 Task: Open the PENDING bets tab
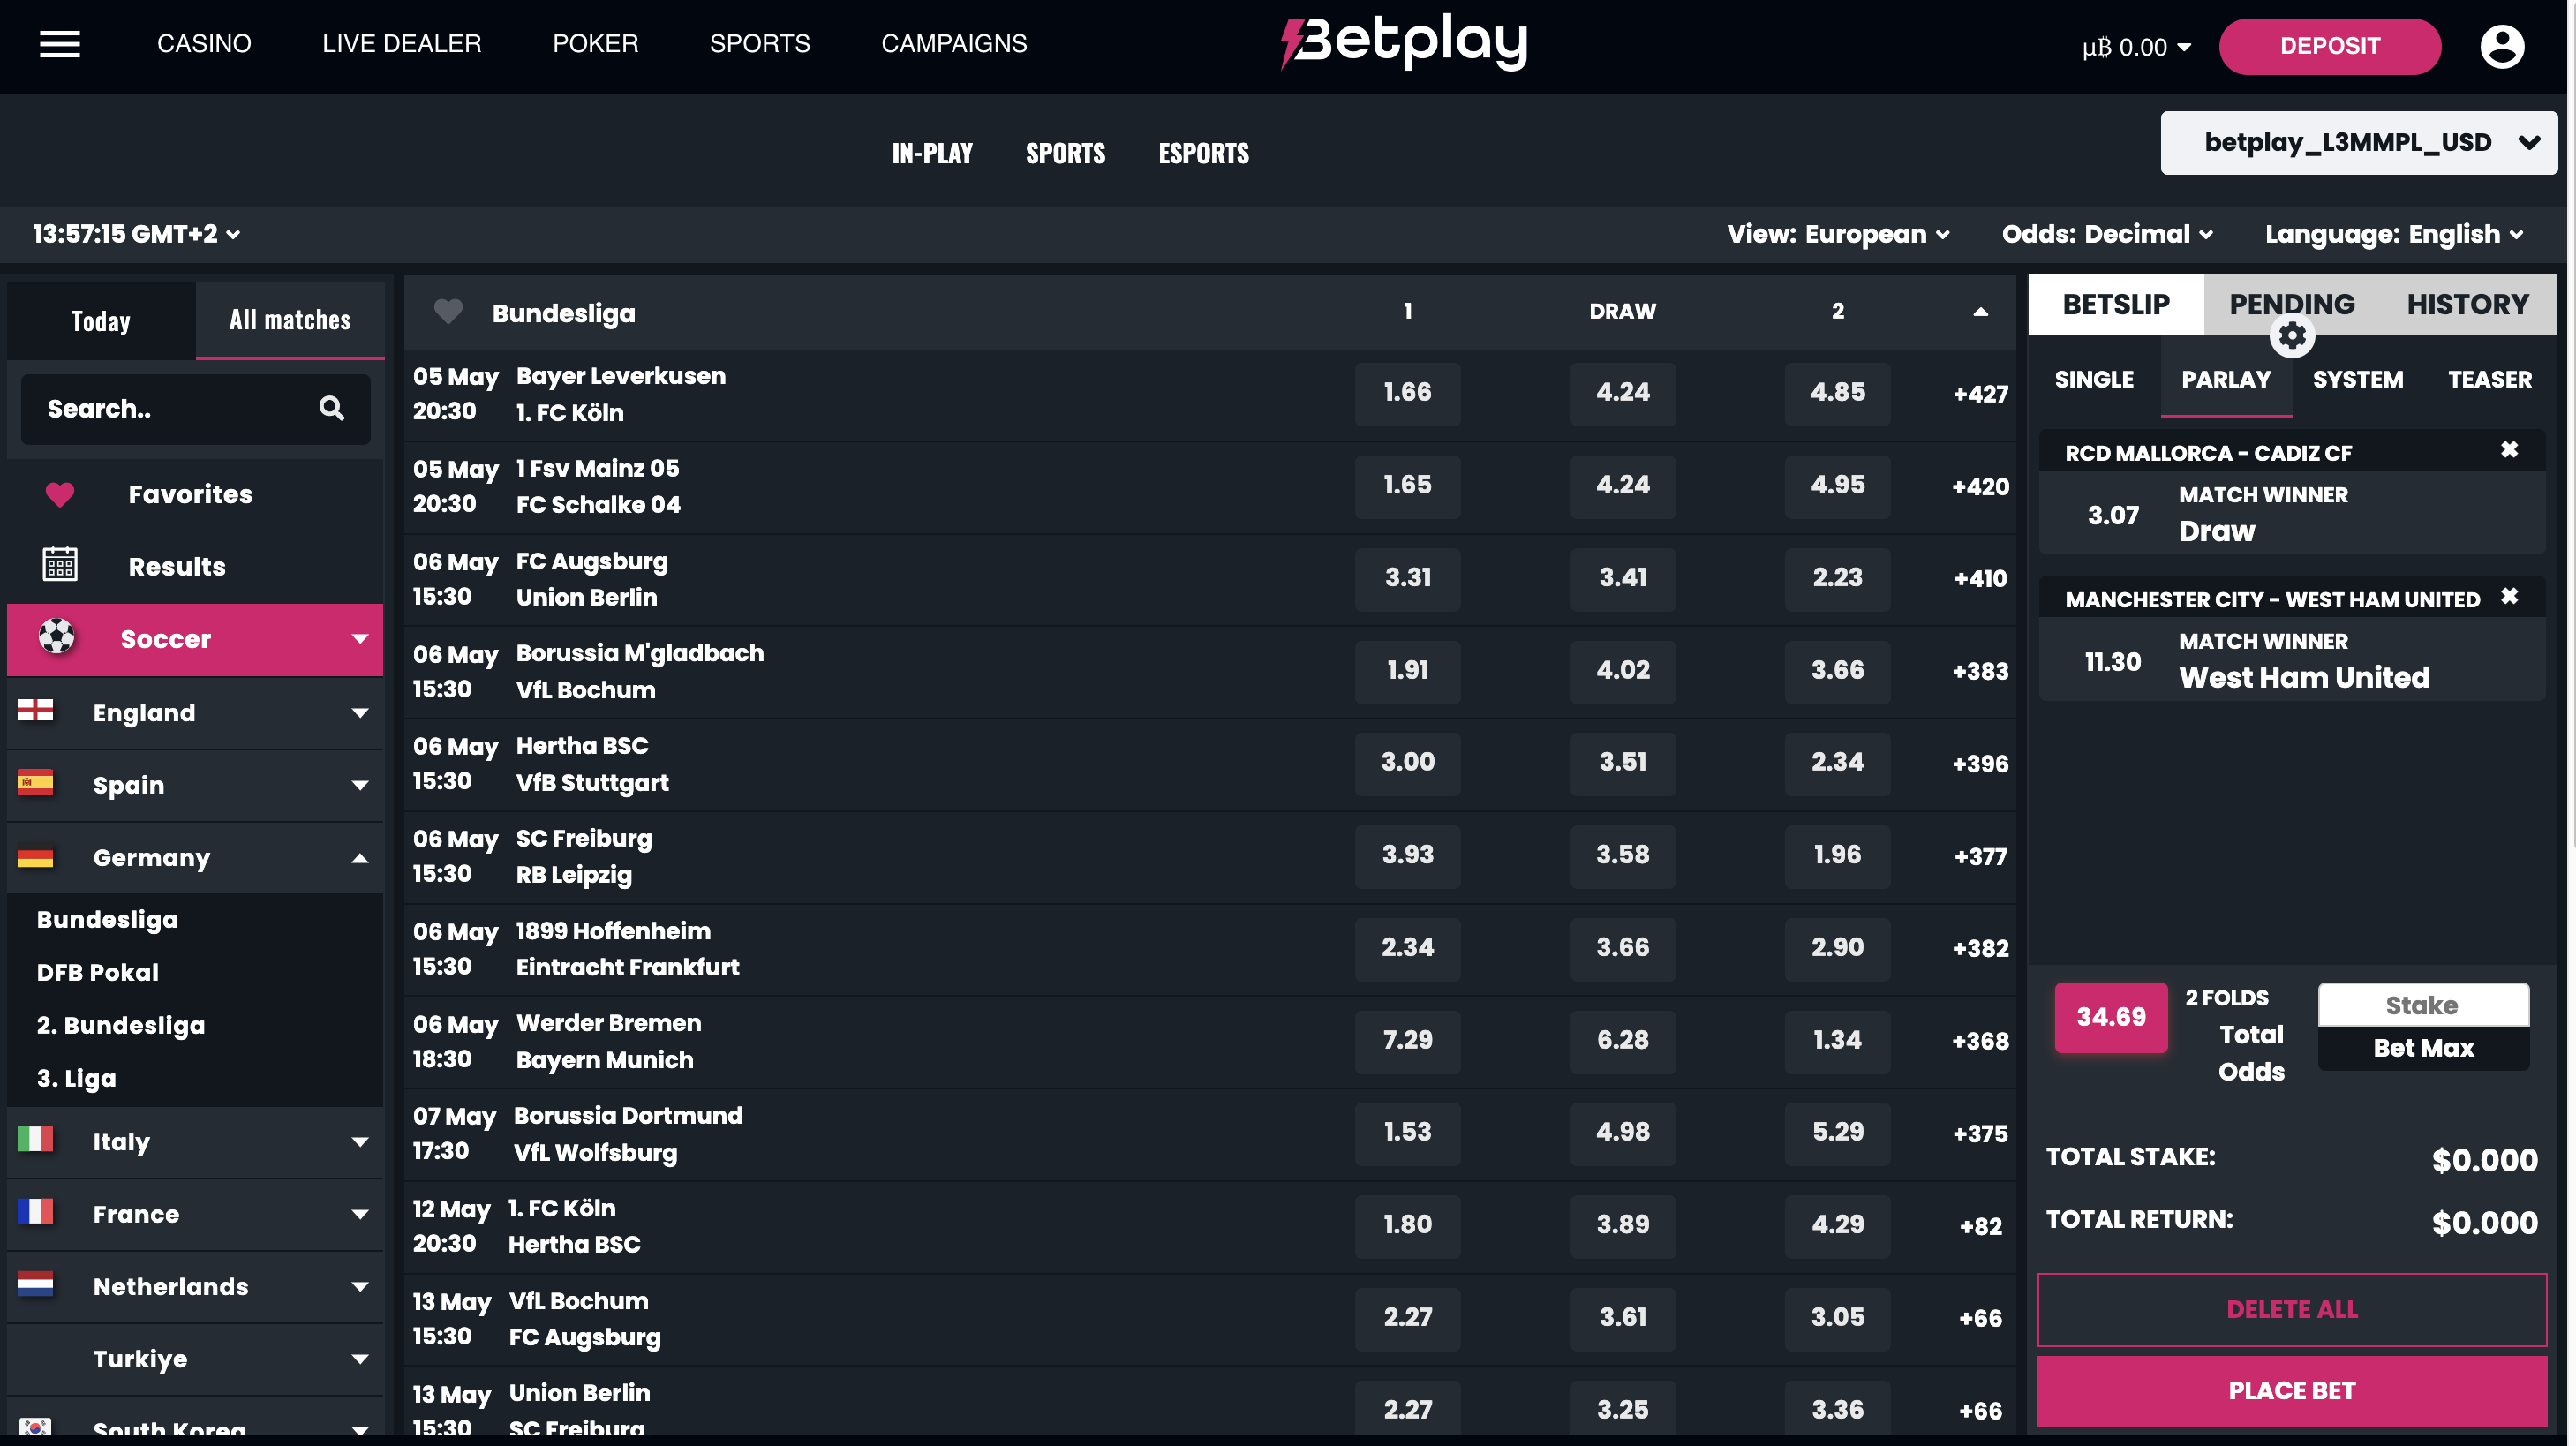point(2291,304)
